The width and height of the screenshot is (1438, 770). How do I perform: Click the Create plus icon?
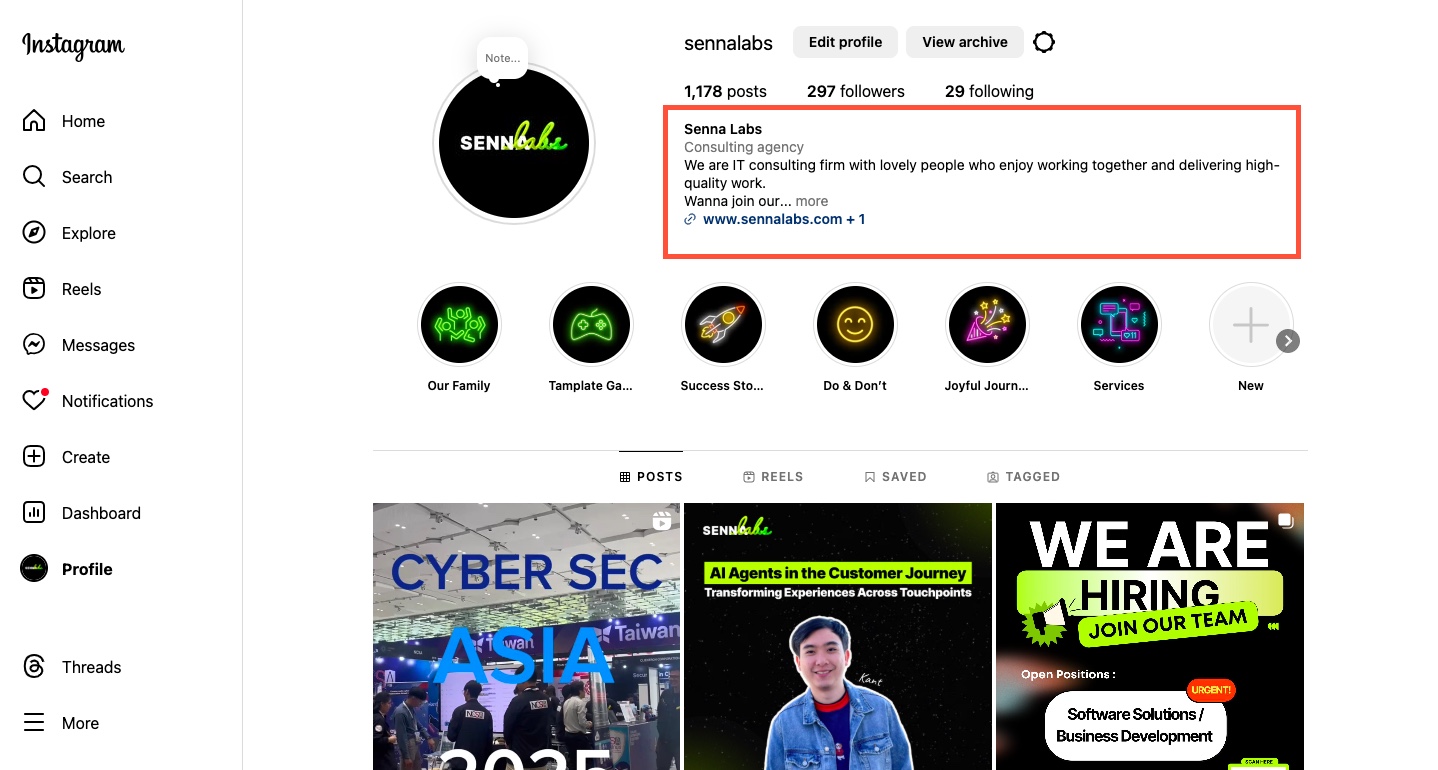click(34, 457)
